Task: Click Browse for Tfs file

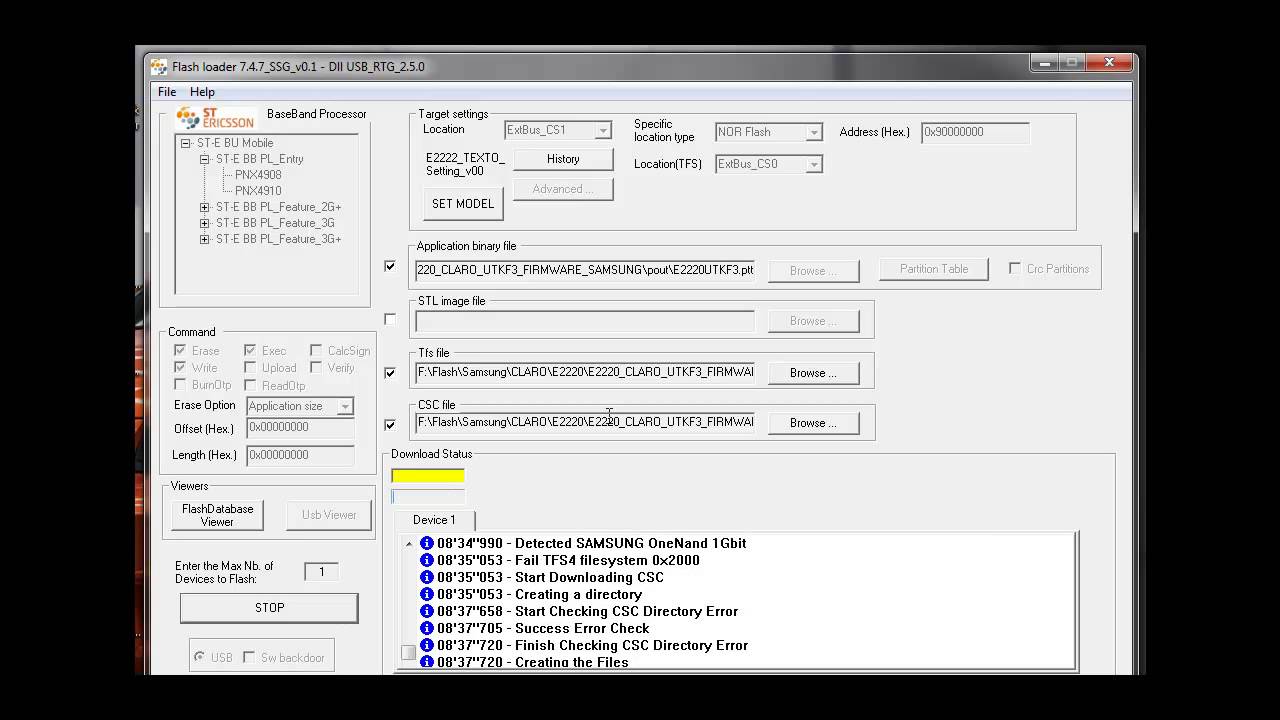Action: [813, 373]
